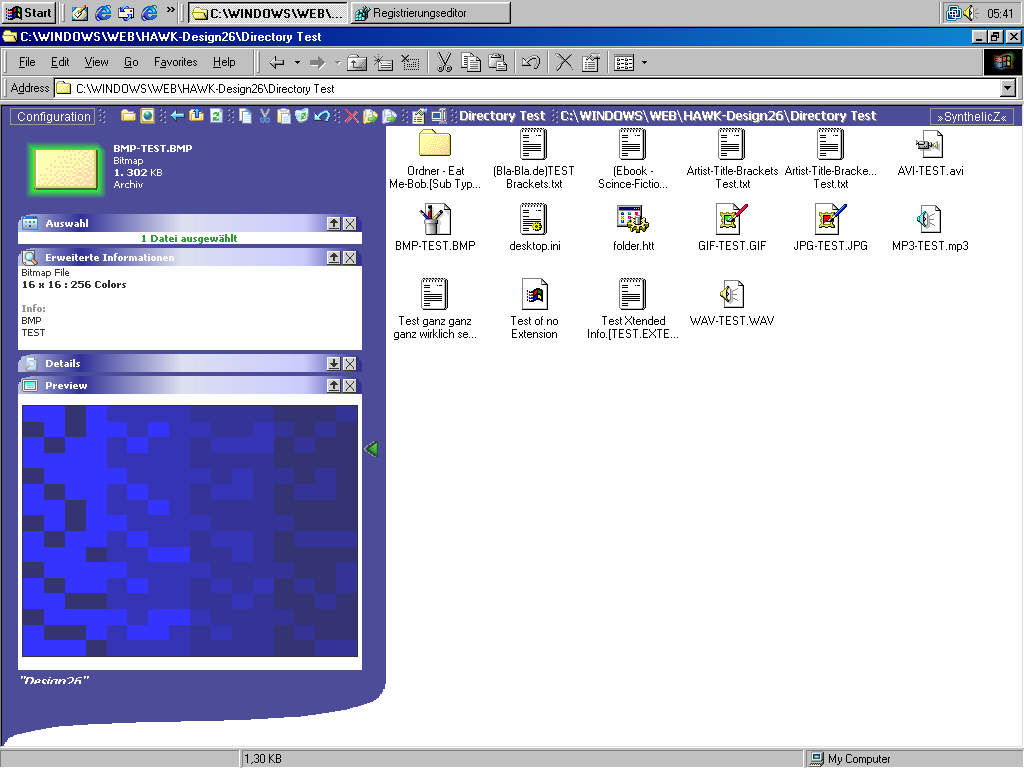Open the File menu

[27, 62]
